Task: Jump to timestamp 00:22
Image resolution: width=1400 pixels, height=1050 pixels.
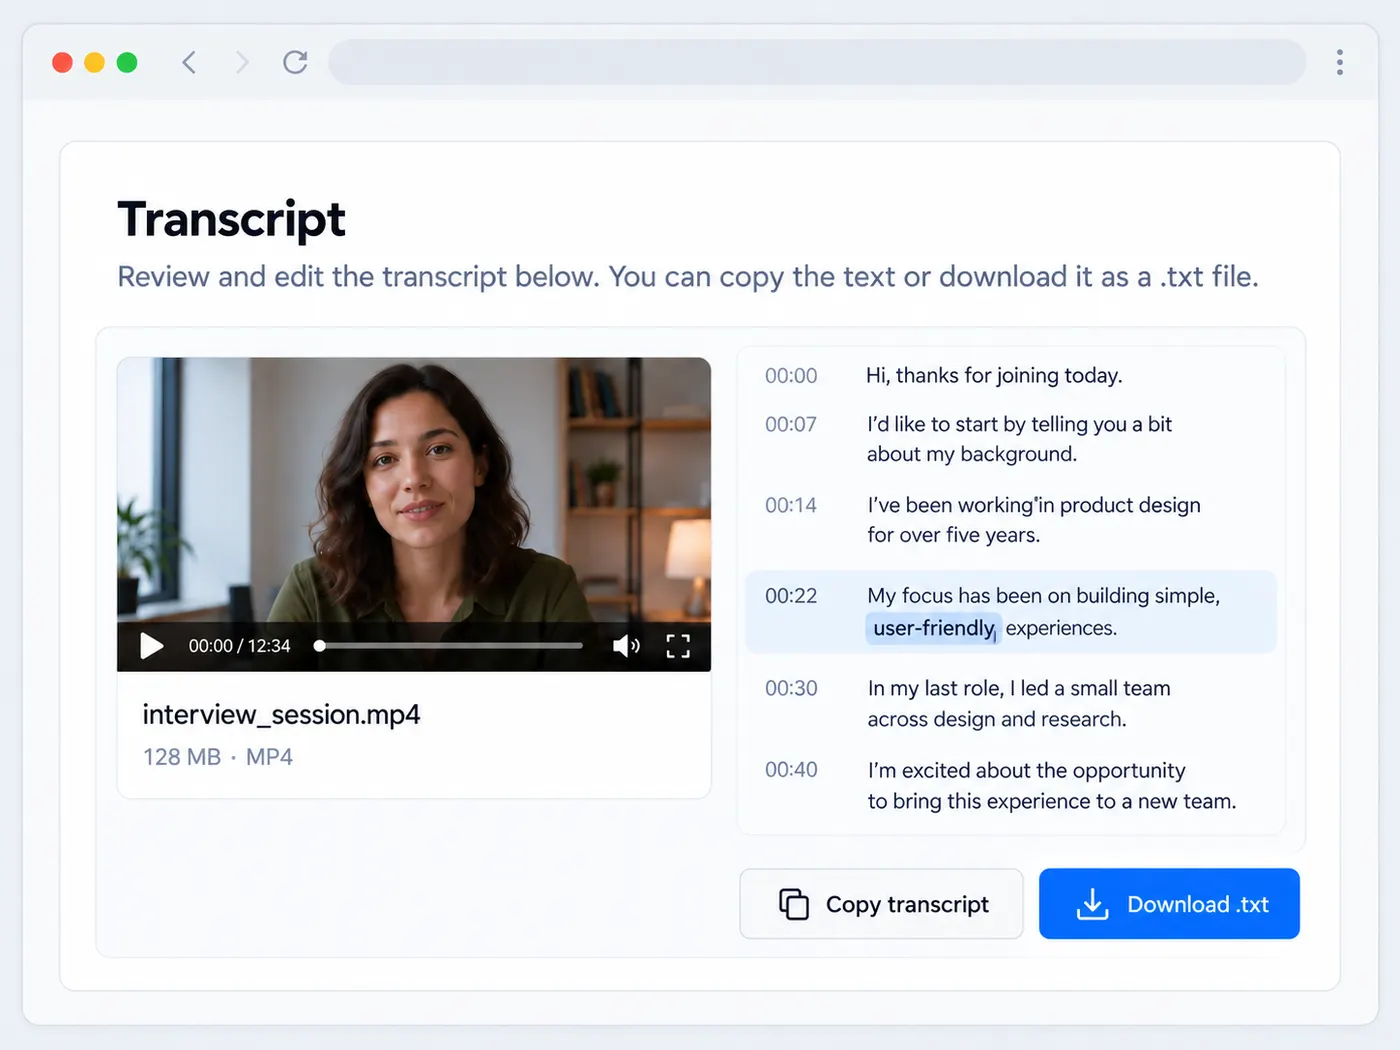Action: 791,596
